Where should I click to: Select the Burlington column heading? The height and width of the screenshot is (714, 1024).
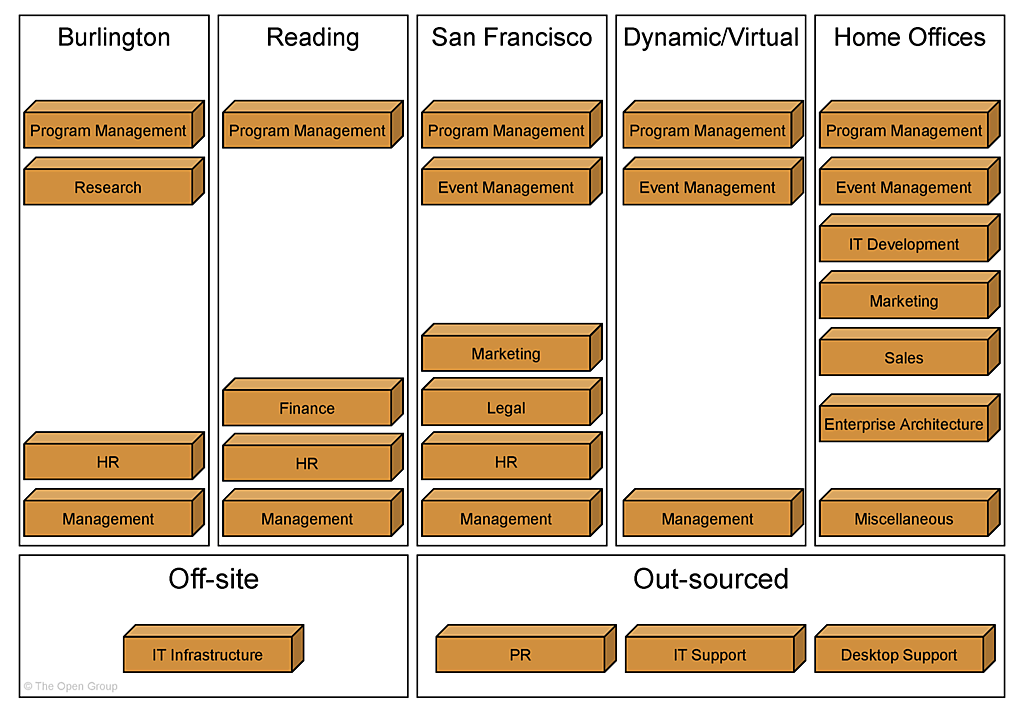click(x=114, y=38)
